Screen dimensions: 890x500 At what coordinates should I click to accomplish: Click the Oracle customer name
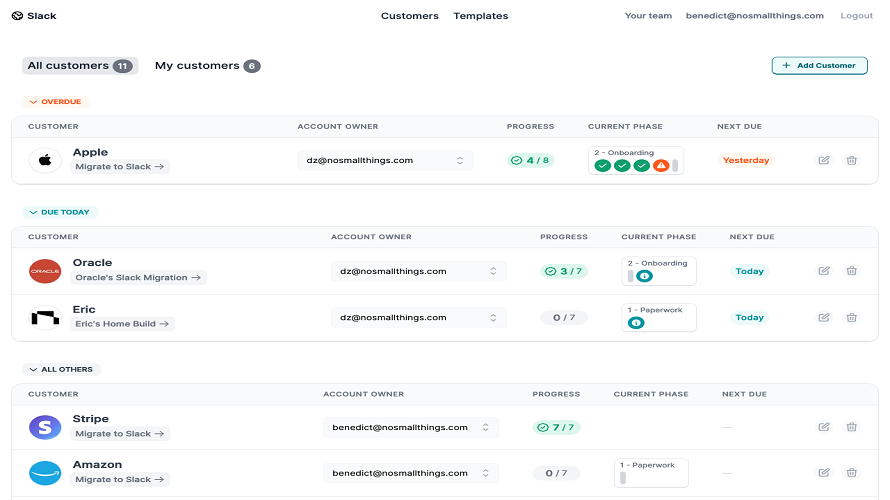tap(93, 263)
